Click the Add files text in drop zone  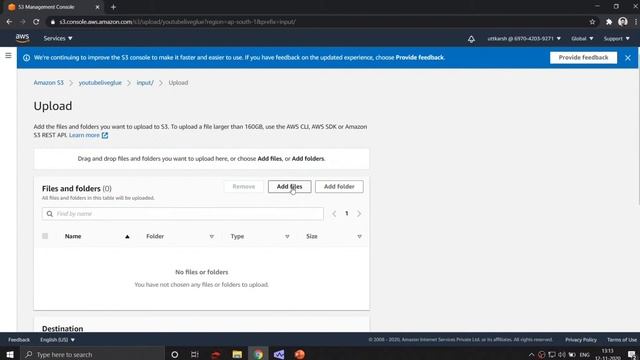click(269, 159)
